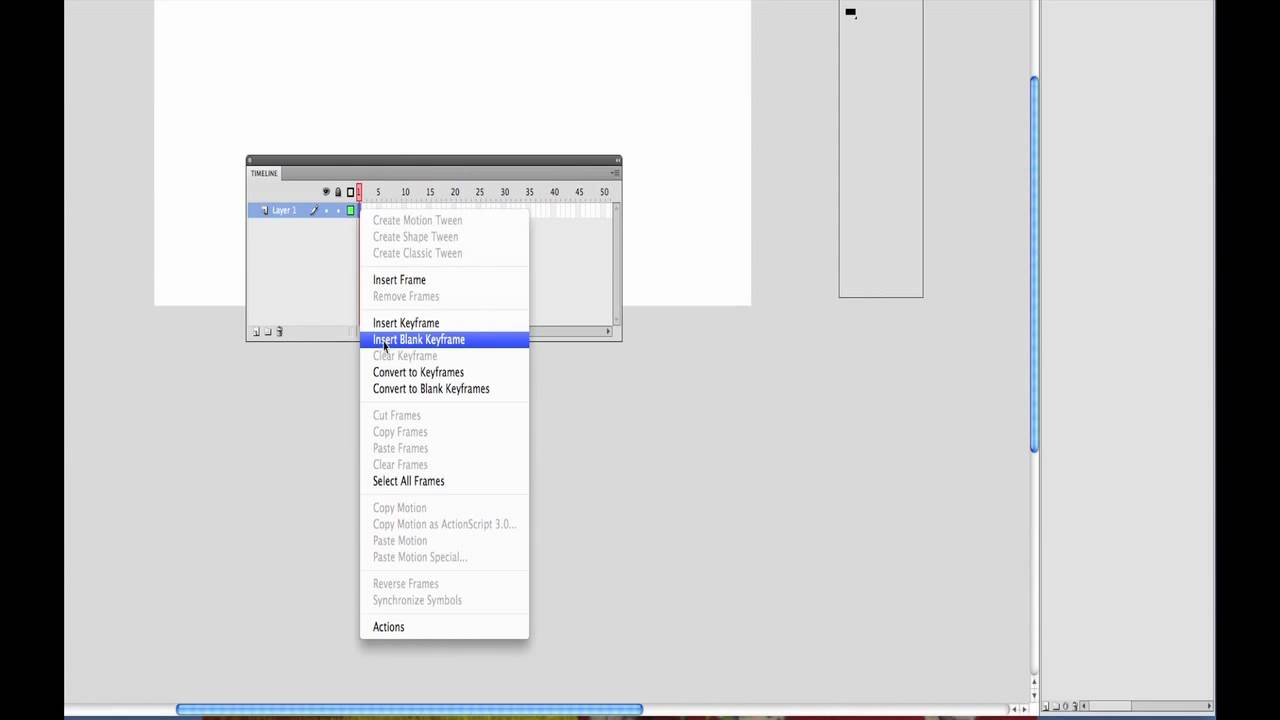Click the greyed Copy Frames entry

pyautogui.click(x=400, y=432)
